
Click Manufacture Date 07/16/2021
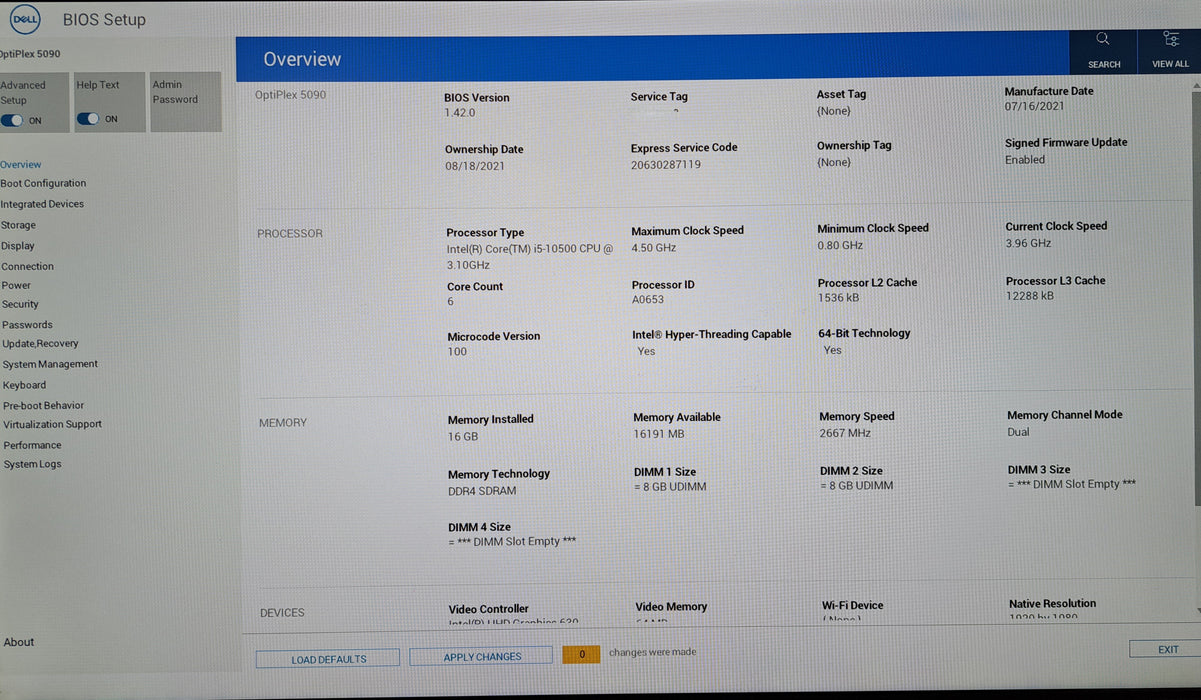[x=1034, y=106]
